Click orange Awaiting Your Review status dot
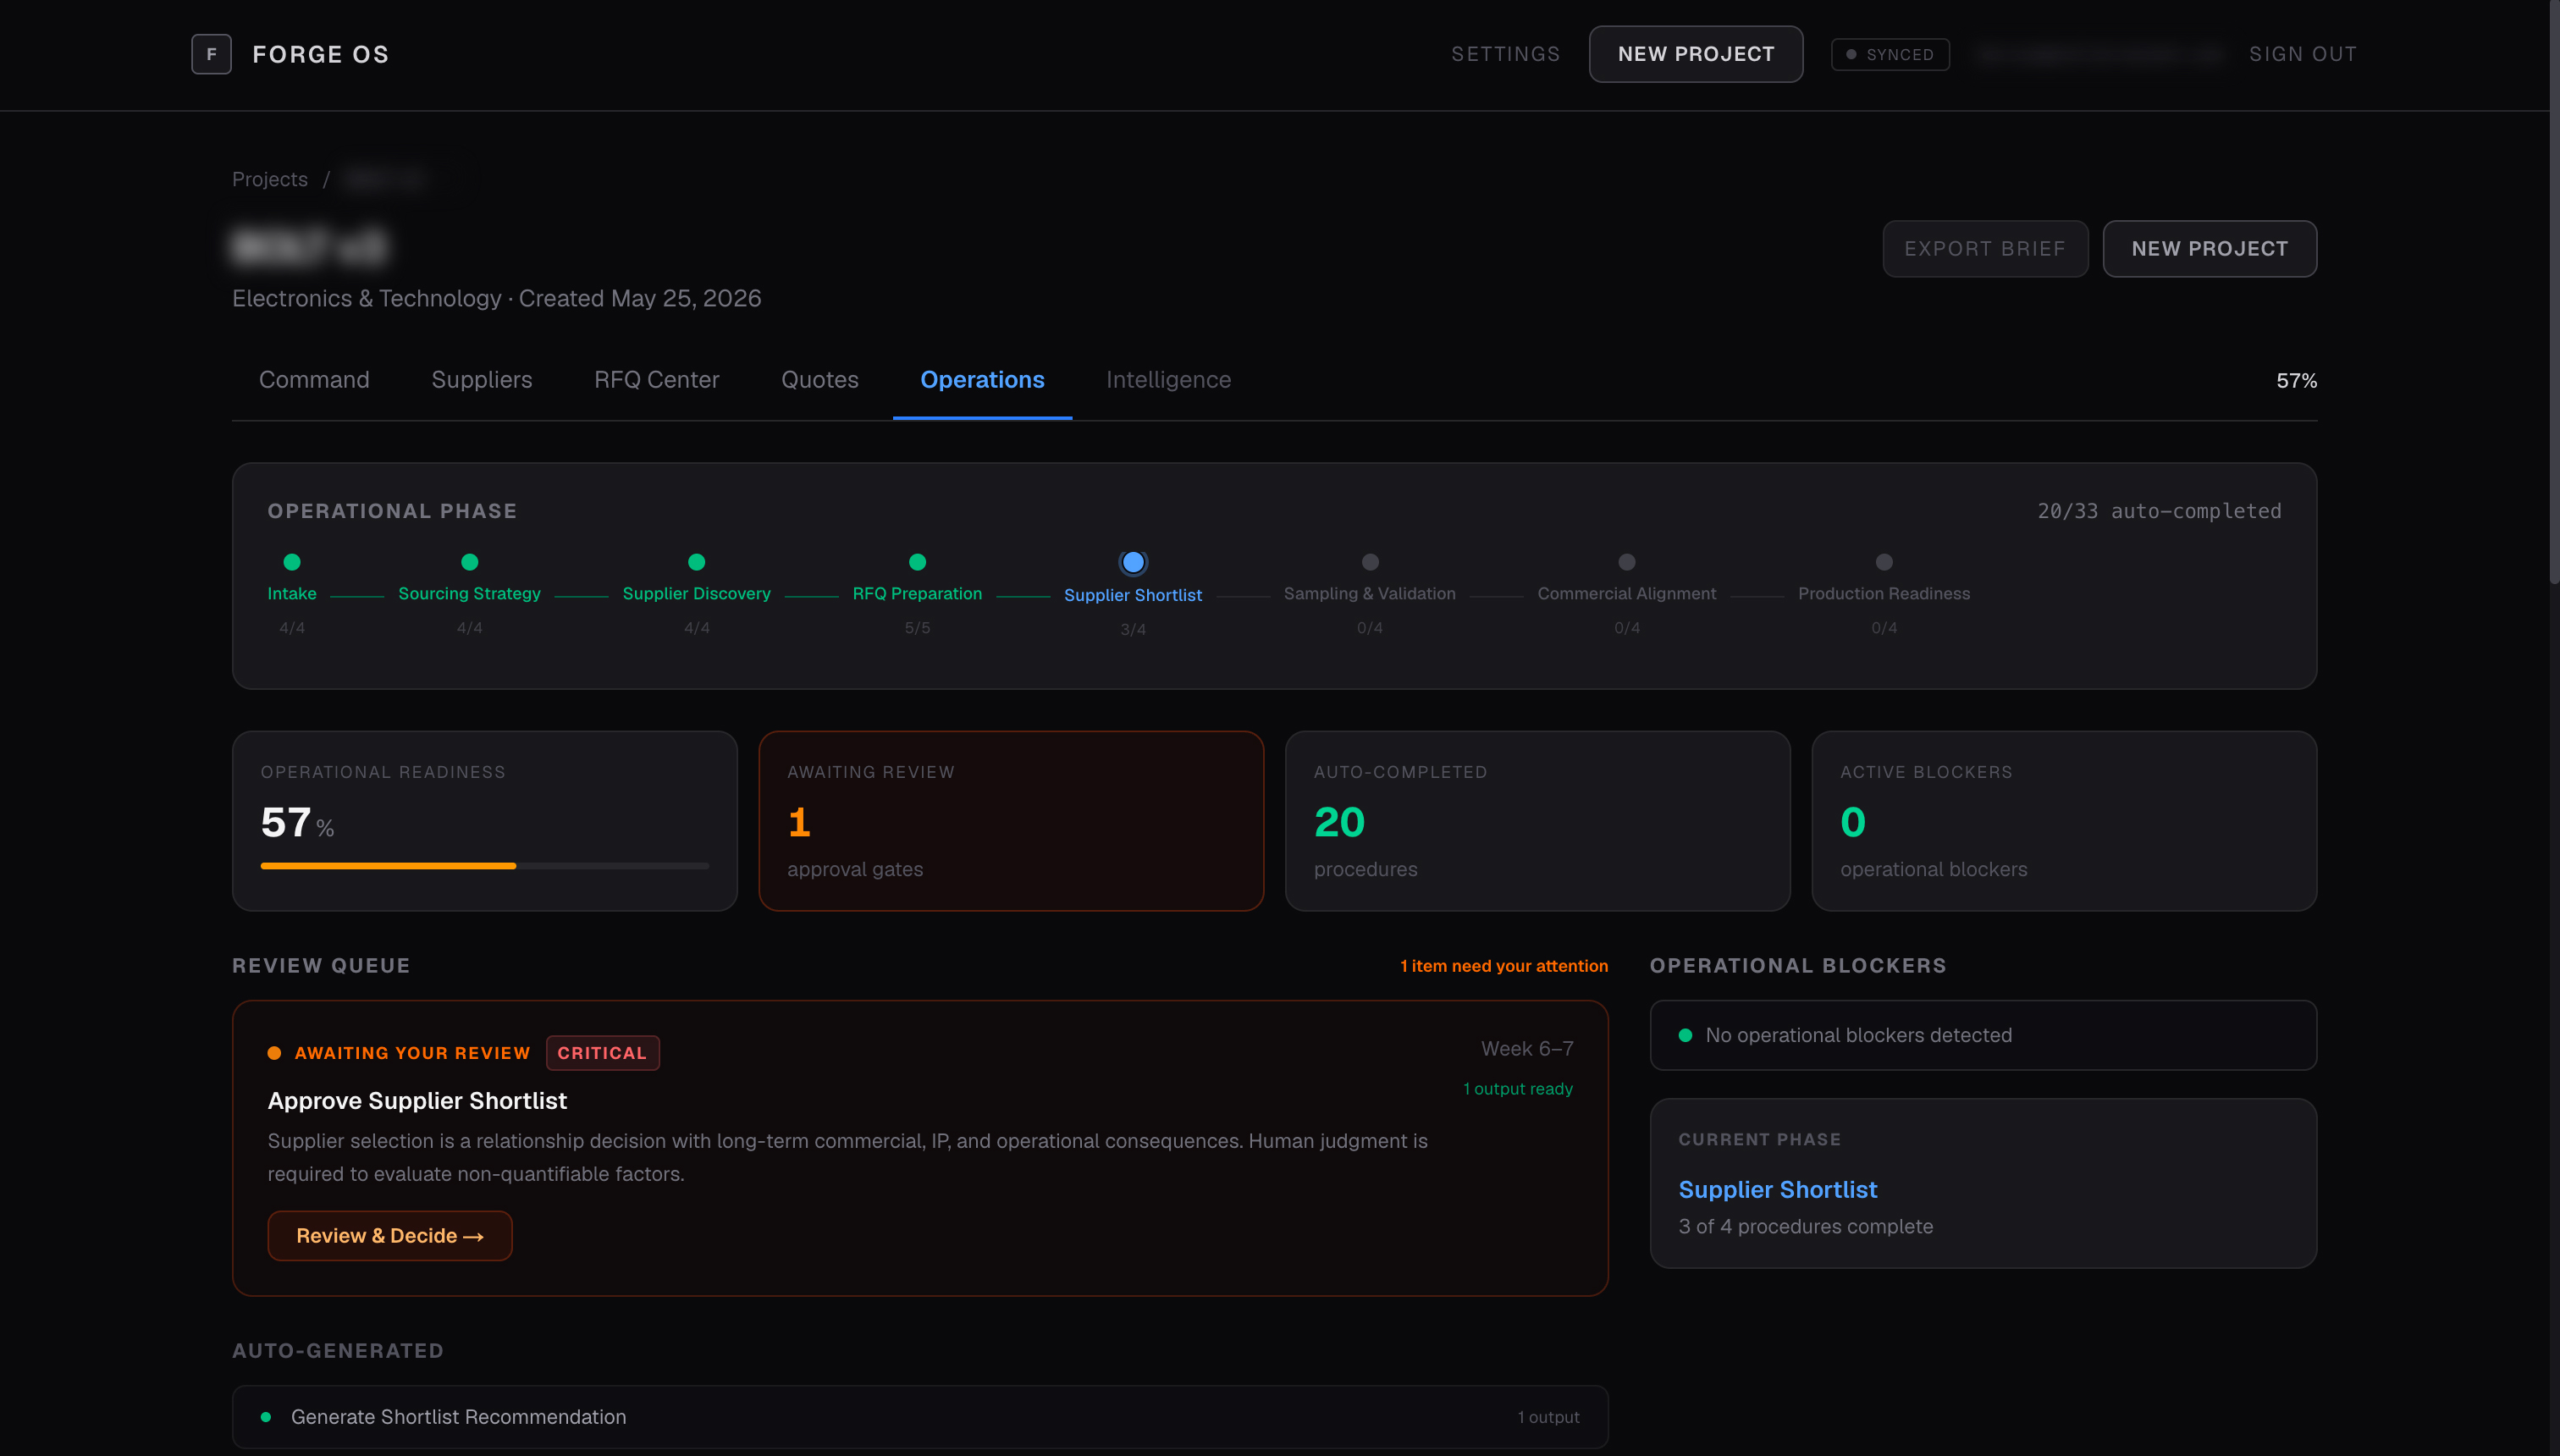Screen dimensions: 2560x1456 point(274,1053)
